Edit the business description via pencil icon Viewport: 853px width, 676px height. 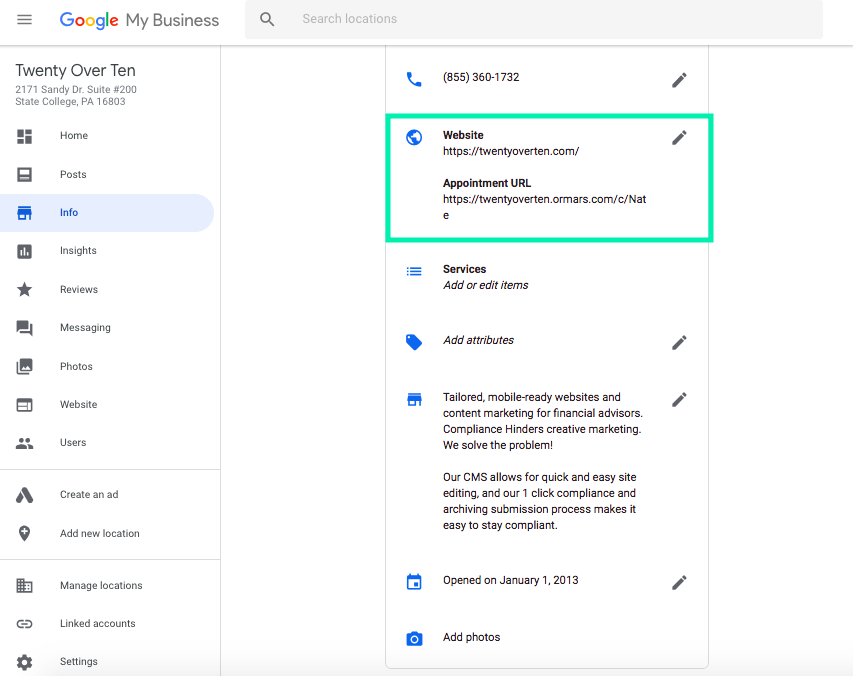tap(679, 399)
